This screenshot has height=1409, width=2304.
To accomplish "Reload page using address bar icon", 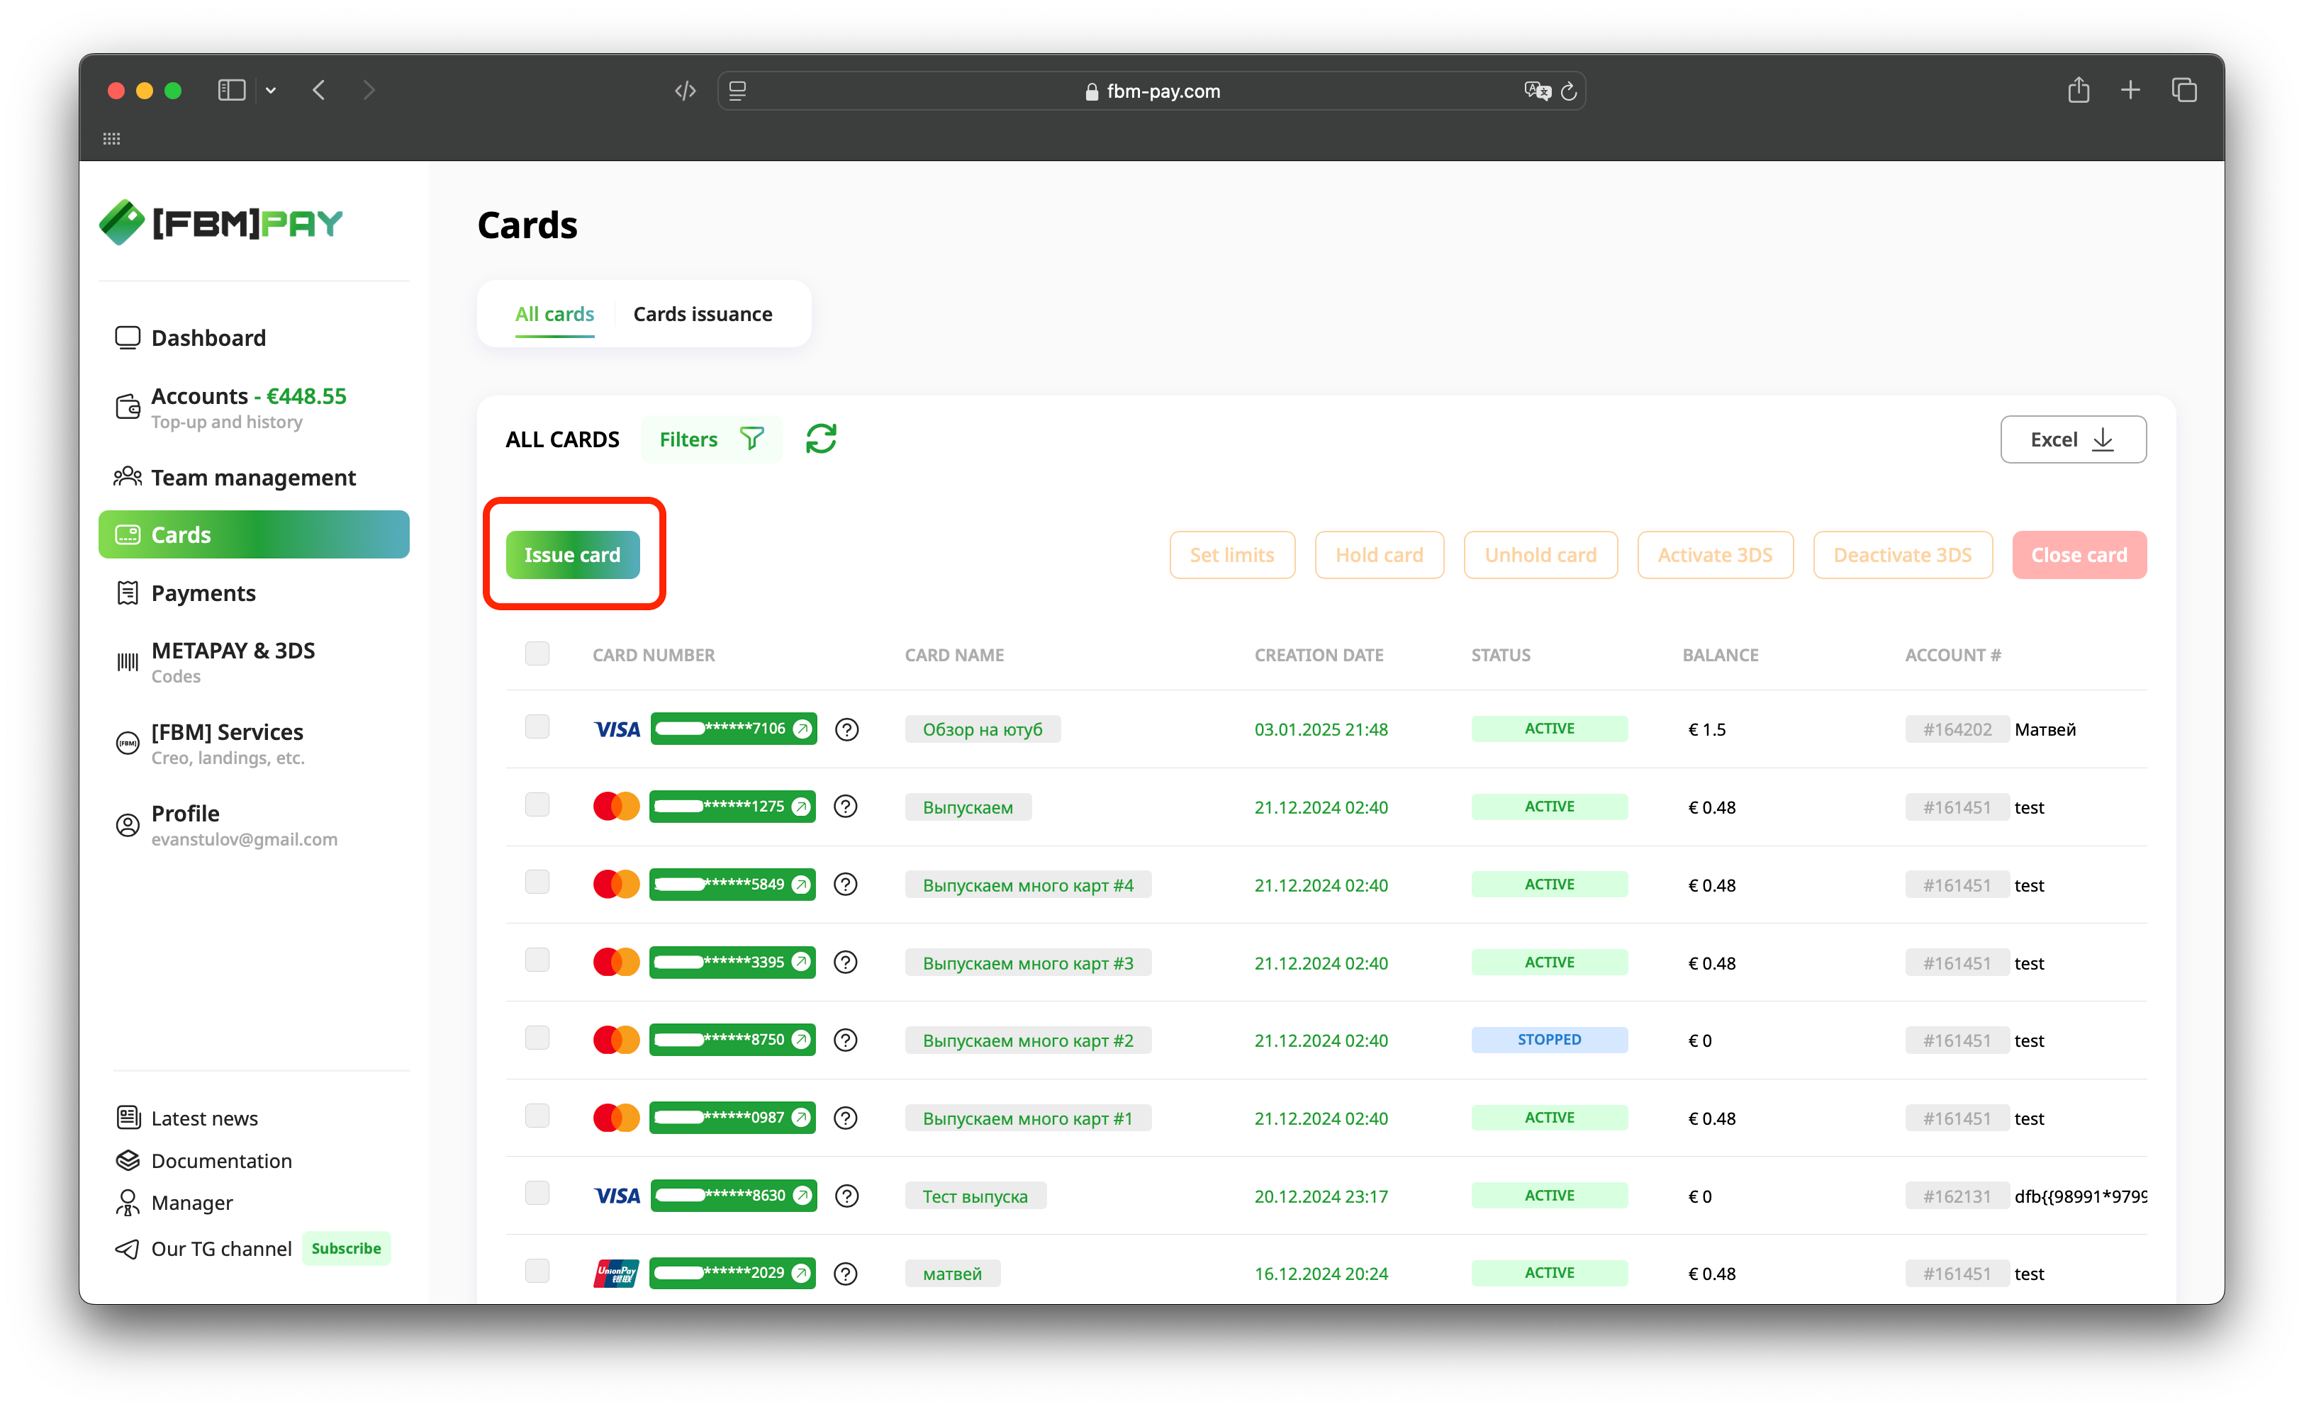I will (x=1569, y=91).
